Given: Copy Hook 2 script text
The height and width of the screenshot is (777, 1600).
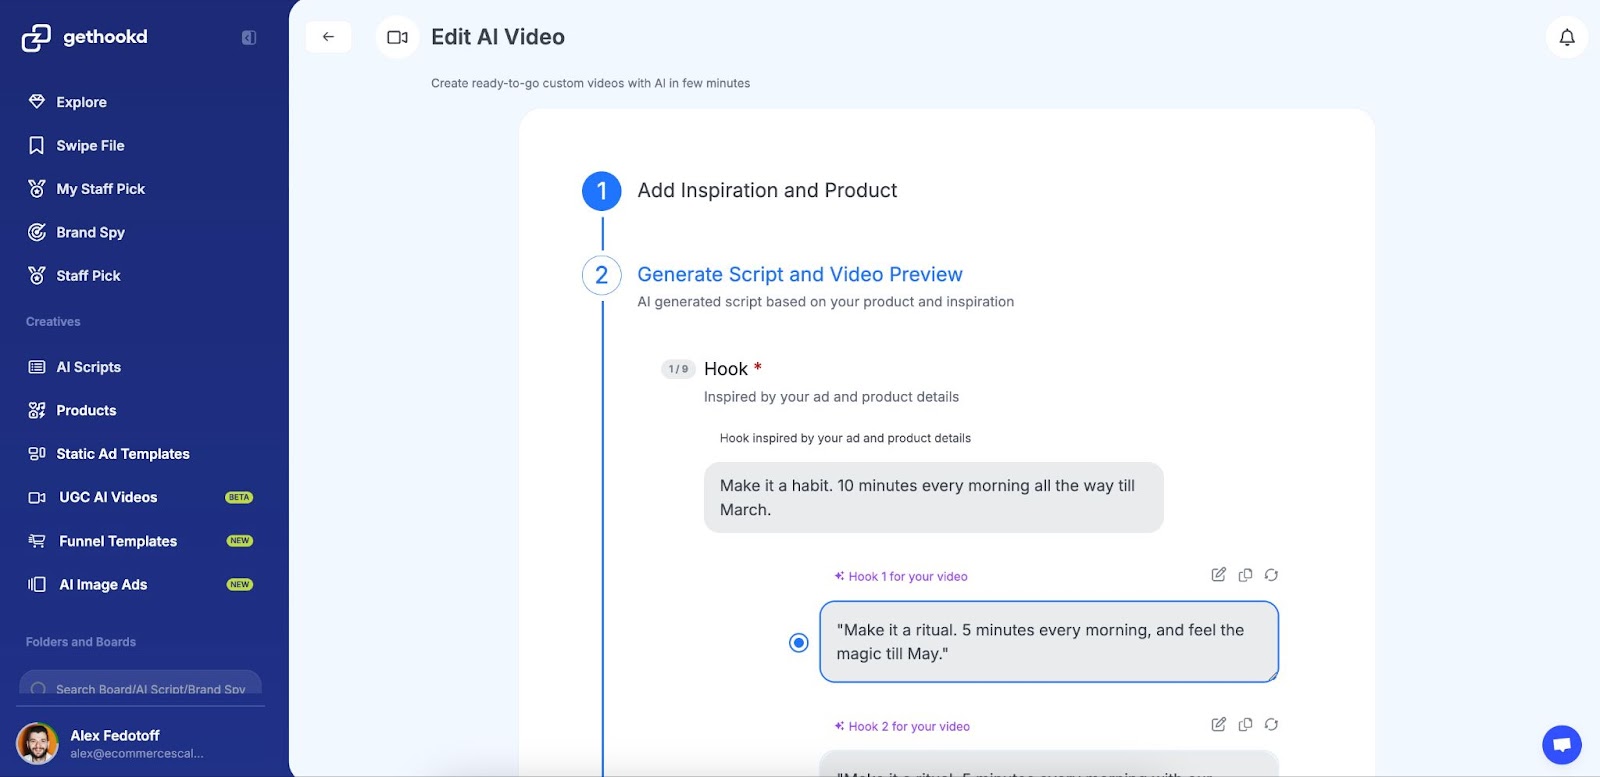Looking at the screenshot, I should (x=1245, y=725).
